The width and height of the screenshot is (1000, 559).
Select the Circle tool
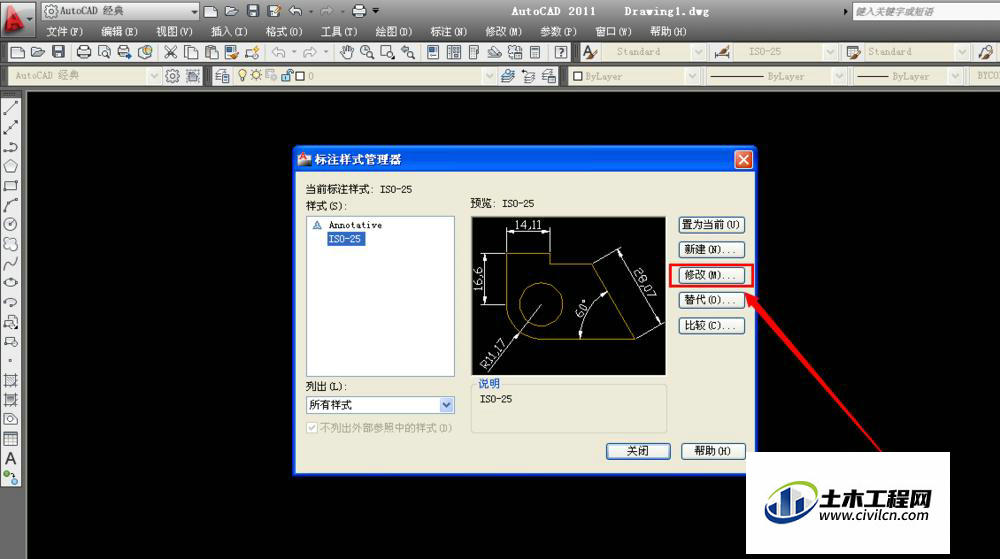point(10,224)
